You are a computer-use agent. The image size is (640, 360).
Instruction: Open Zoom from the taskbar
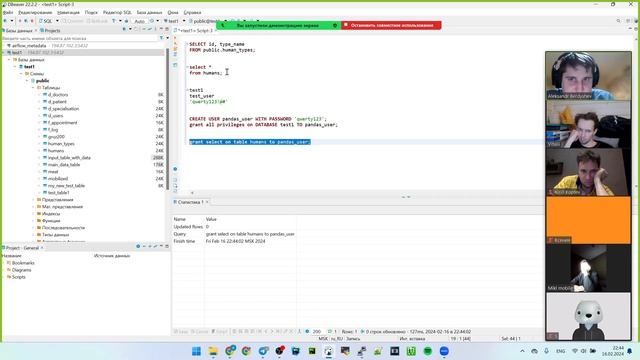coord(444,351)
